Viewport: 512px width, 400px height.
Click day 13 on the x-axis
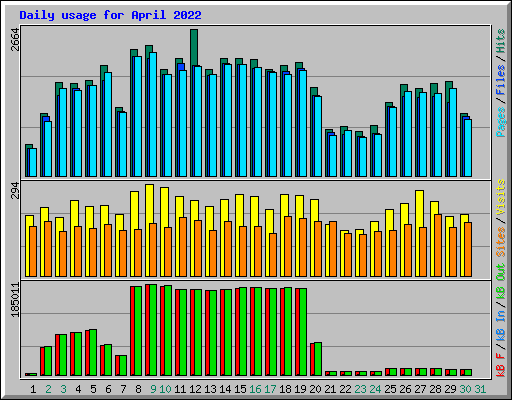(x=210, y=389)
